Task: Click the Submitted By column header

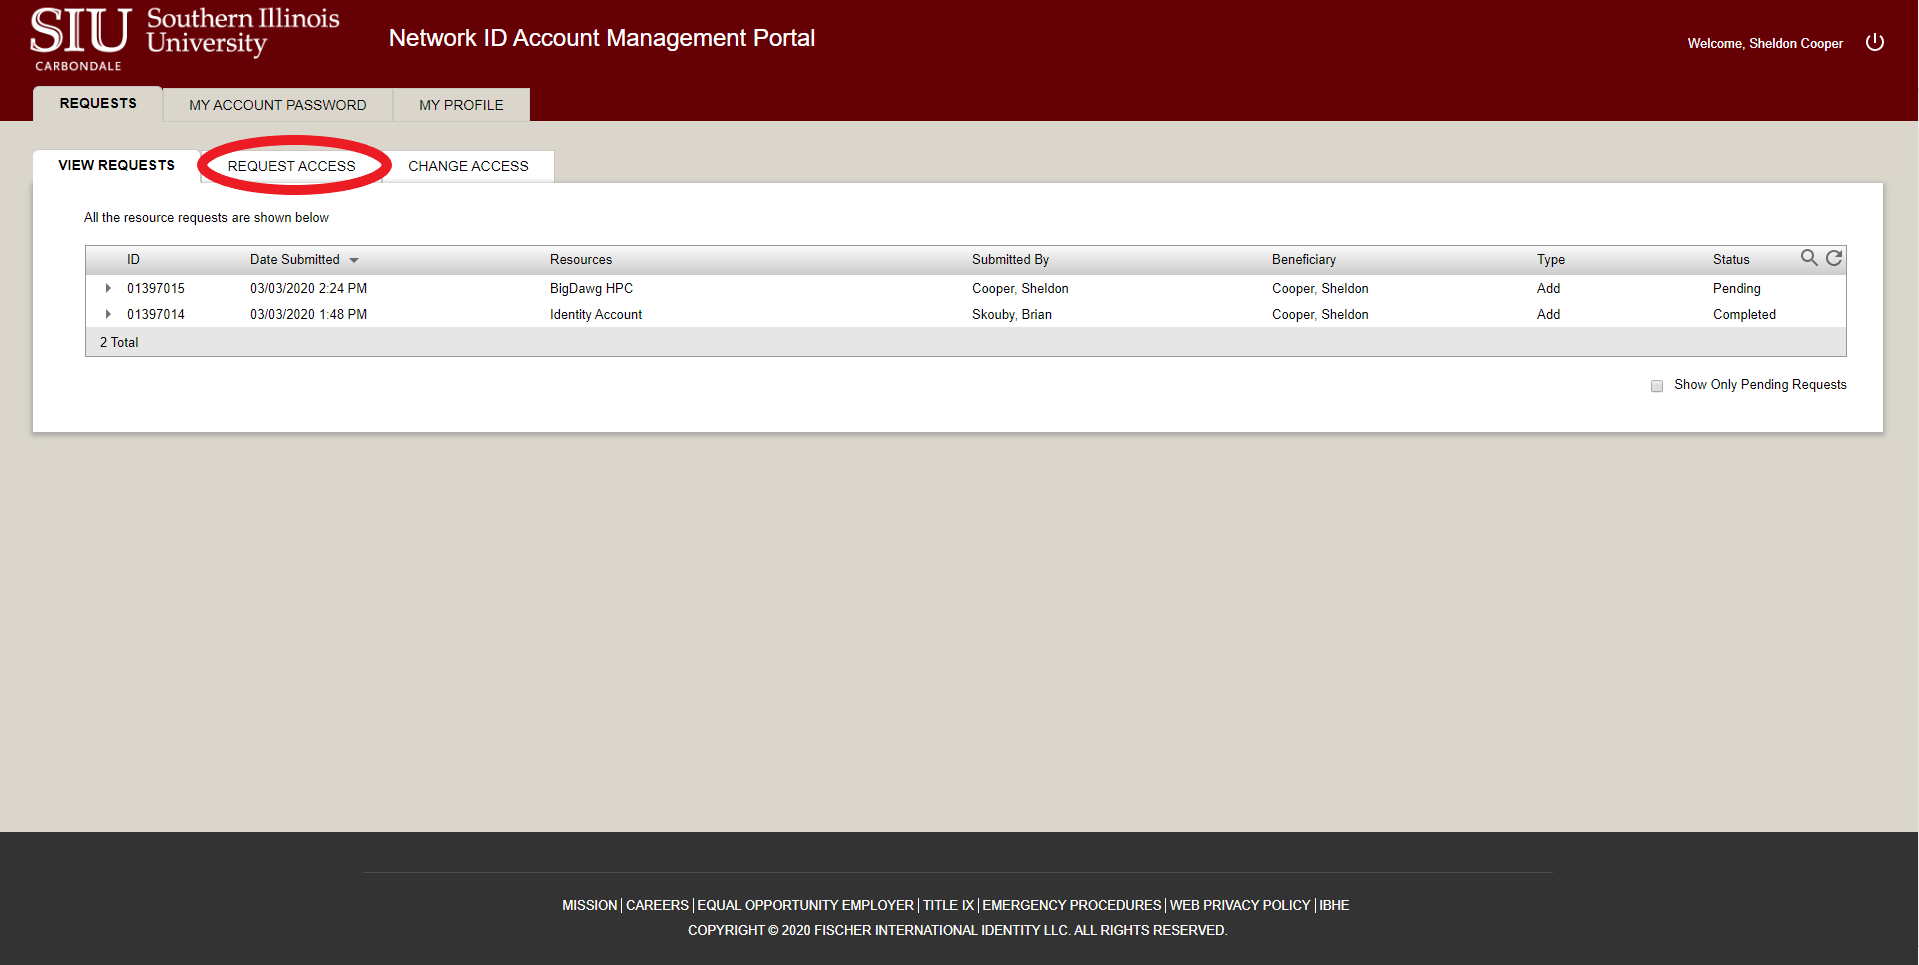Action: tap(1010, 260)
